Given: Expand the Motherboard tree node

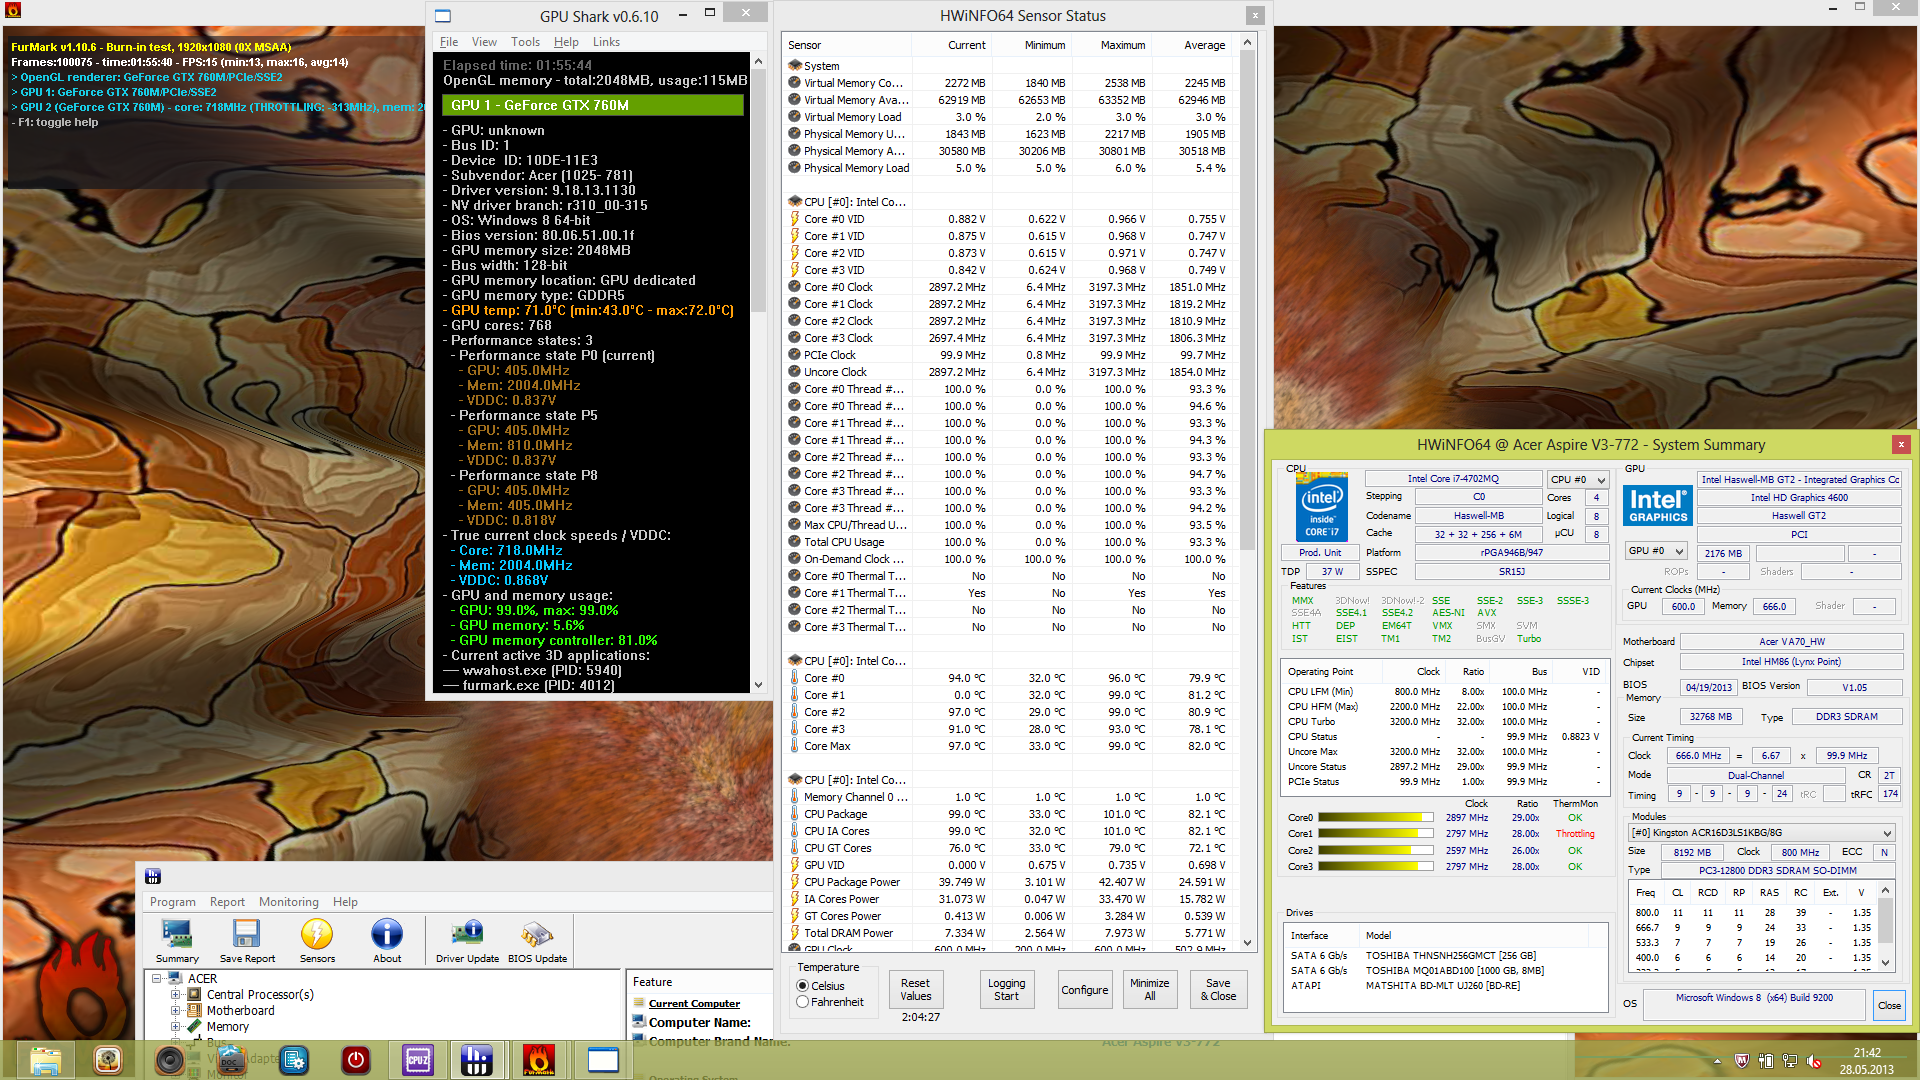Looking at the screenshot, I should [x=176, y=1011].
